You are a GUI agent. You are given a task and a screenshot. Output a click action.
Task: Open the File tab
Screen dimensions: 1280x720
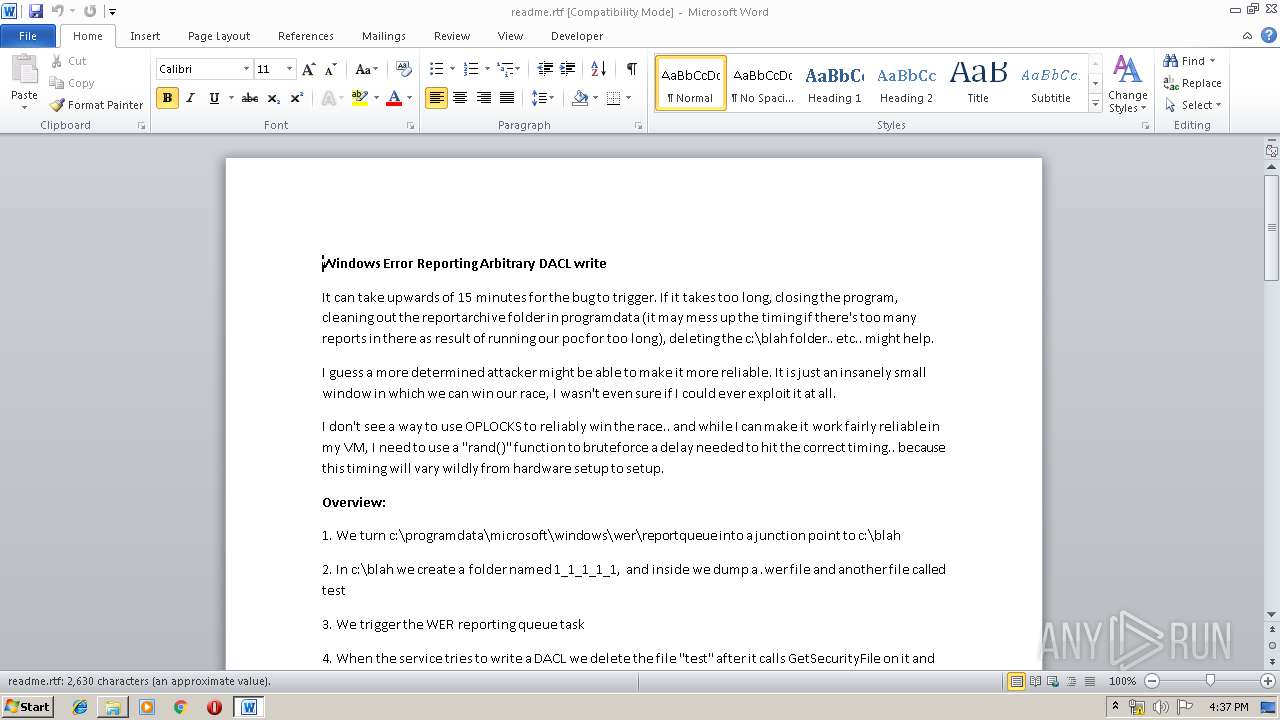[x=28, y=36]
